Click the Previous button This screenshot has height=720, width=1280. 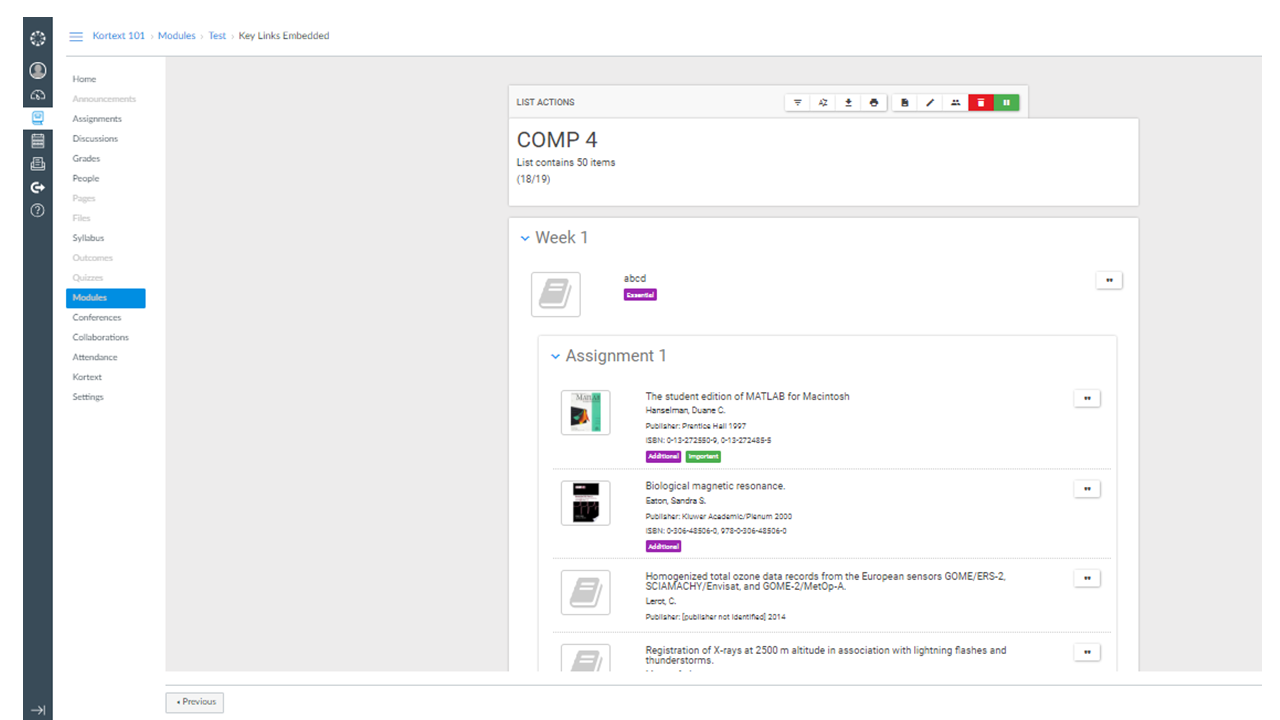pyautogui.click(x=195, y=702)
